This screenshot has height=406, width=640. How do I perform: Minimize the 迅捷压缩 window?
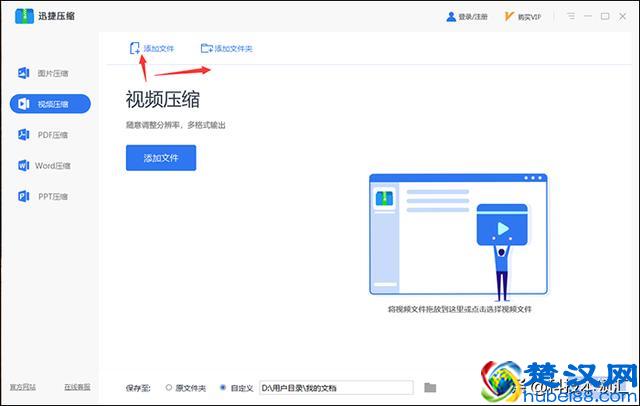tap(588, 16)
